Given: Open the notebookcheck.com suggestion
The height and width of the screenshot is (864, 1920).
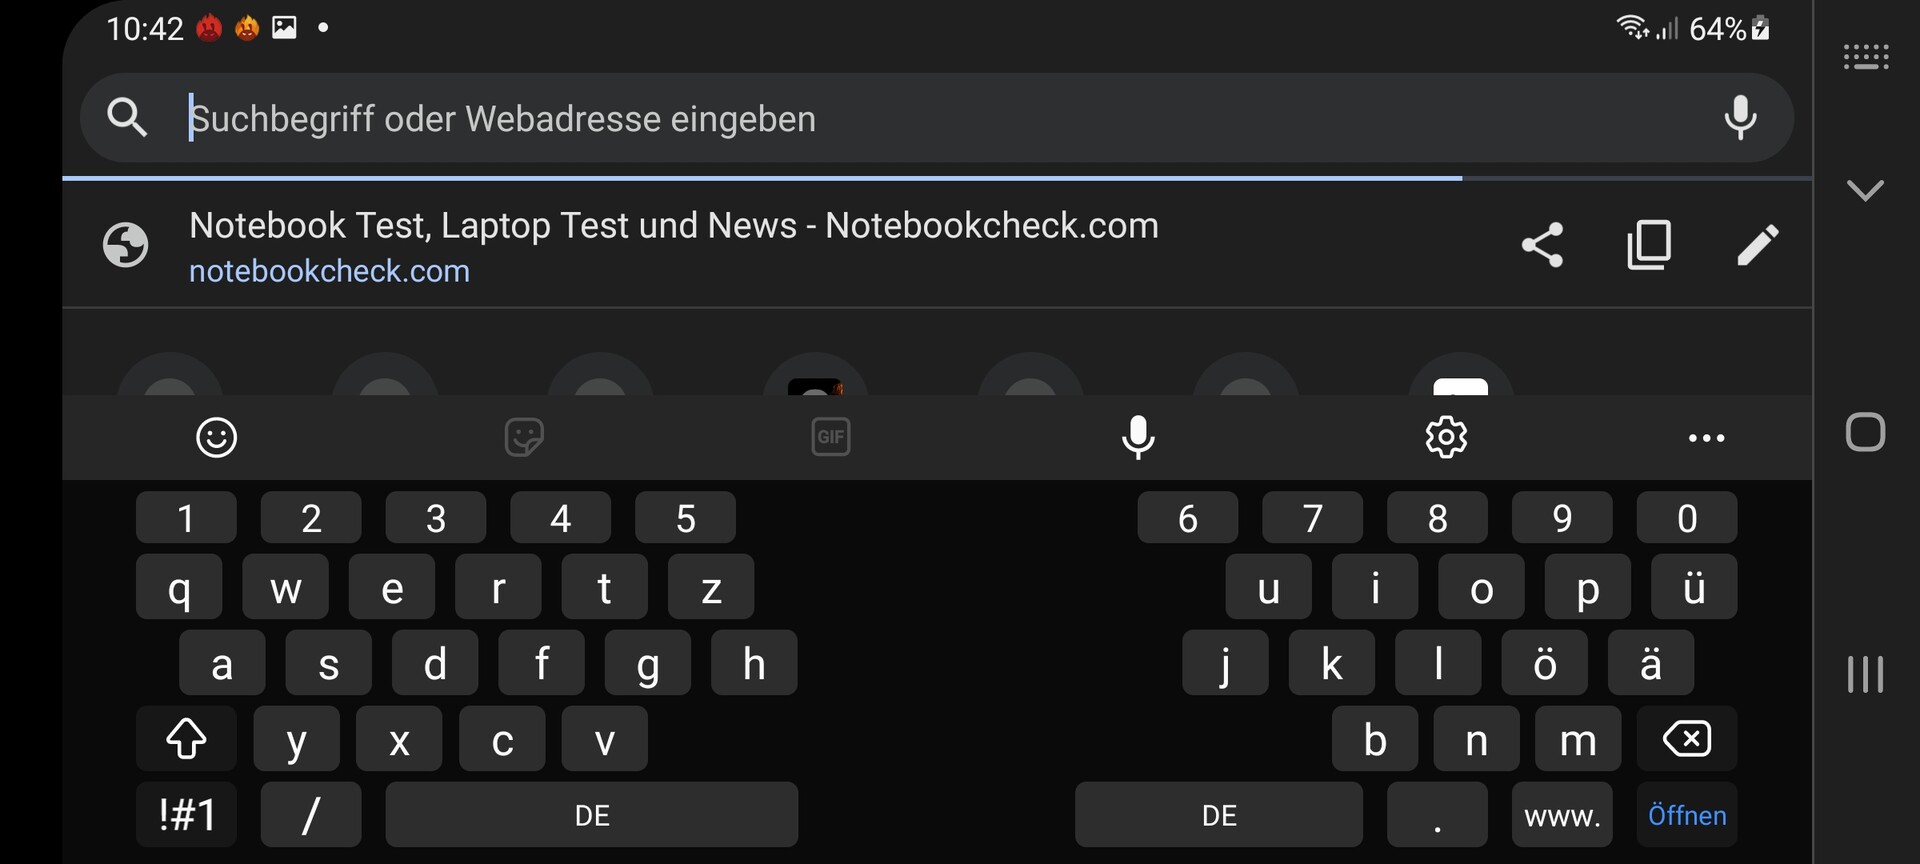Looking at the screenshot, I should point(673,246).
